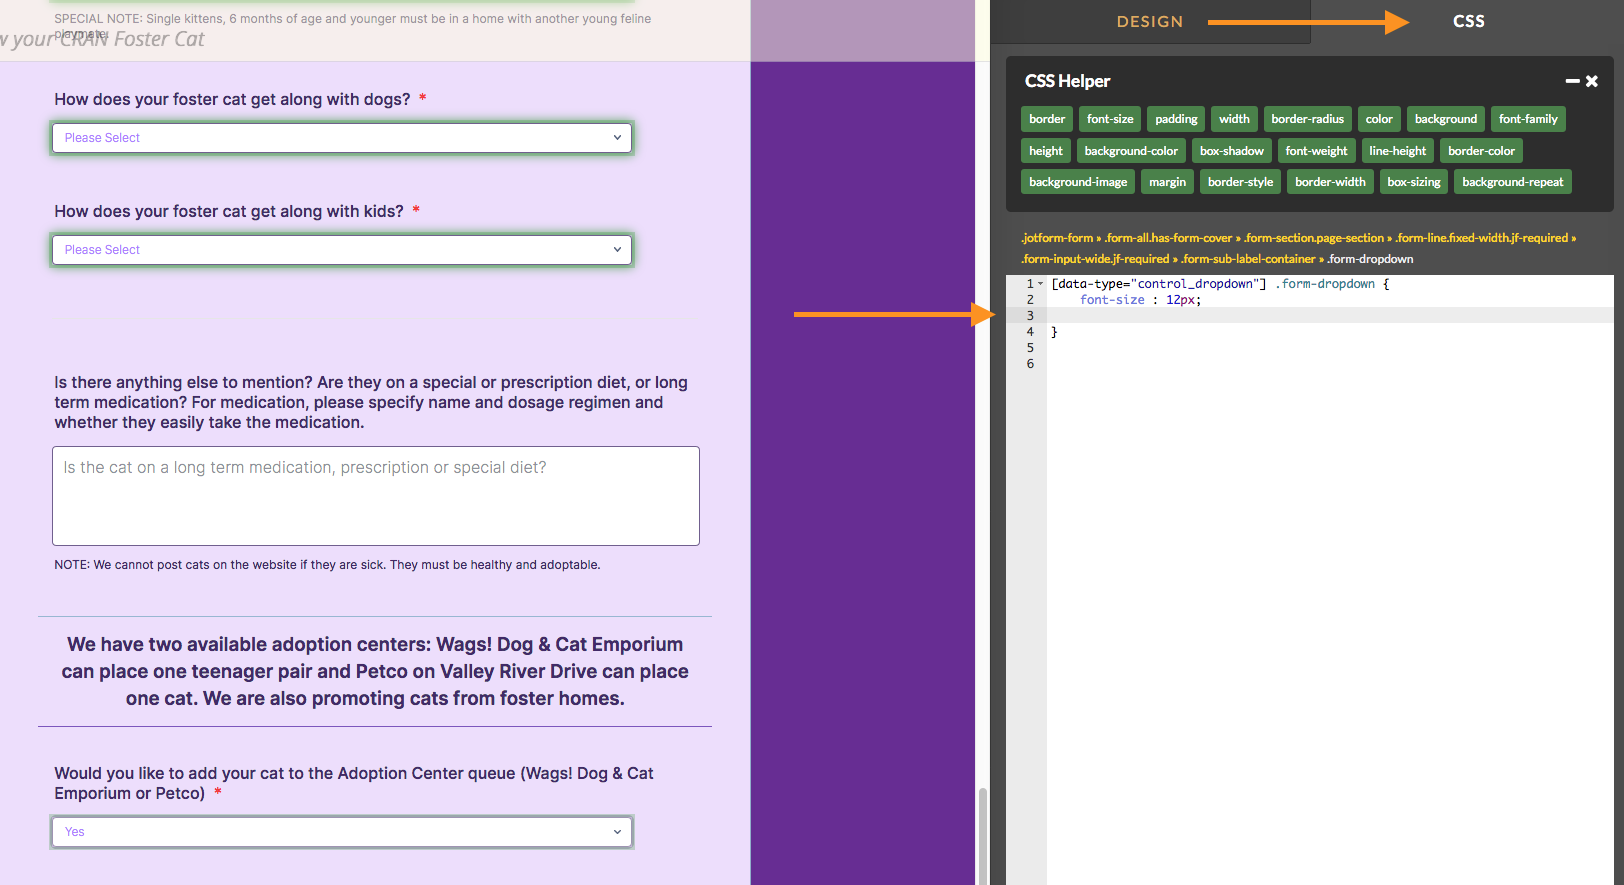Image resolution: width=1624 pixels, height=885 pixels.
Task: Open the dogs compatibility dropdown
Action: [x=341, y=138]
